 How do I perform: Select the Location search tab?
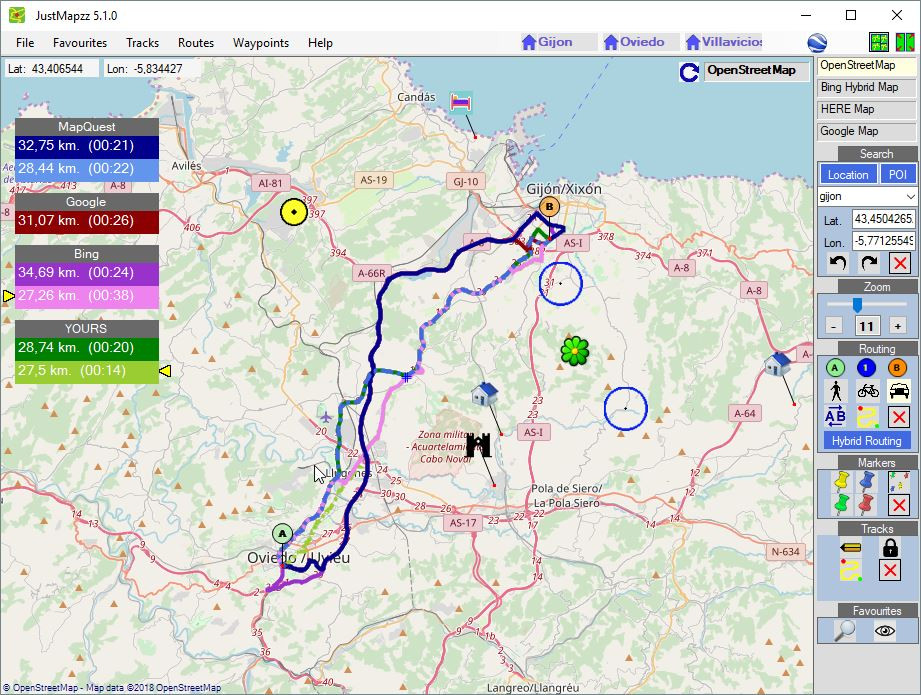click(848, 174)
